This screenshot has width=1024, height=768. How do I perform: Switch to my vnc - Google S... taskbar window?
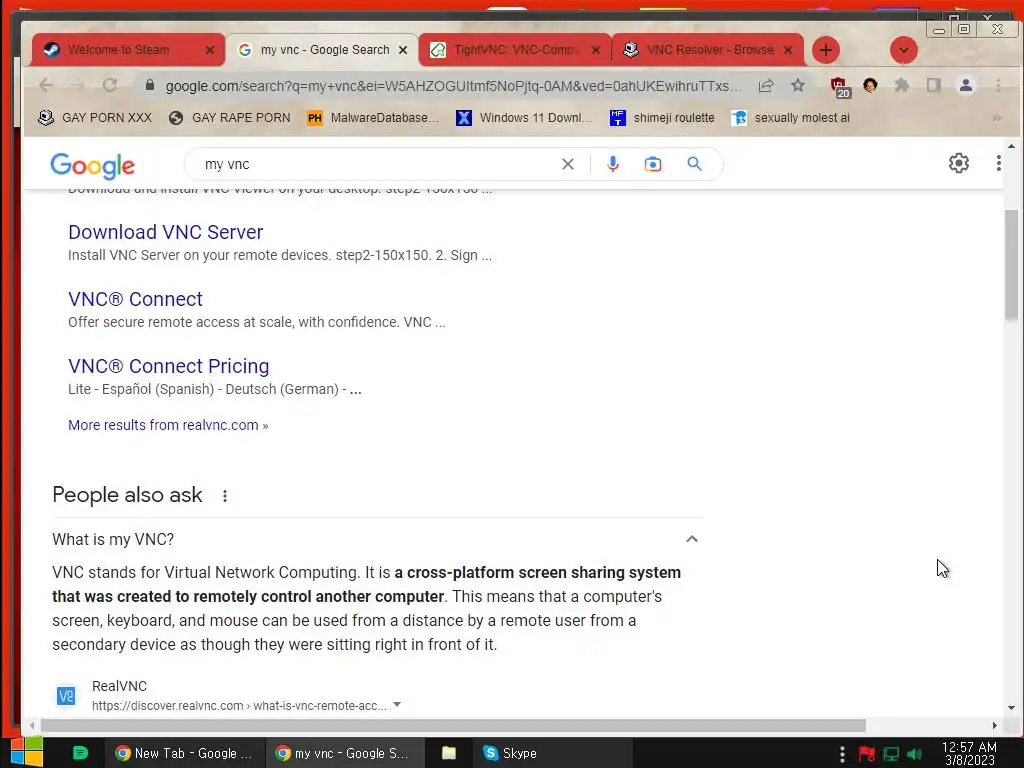pyautogui.click(x=345, y=753)
